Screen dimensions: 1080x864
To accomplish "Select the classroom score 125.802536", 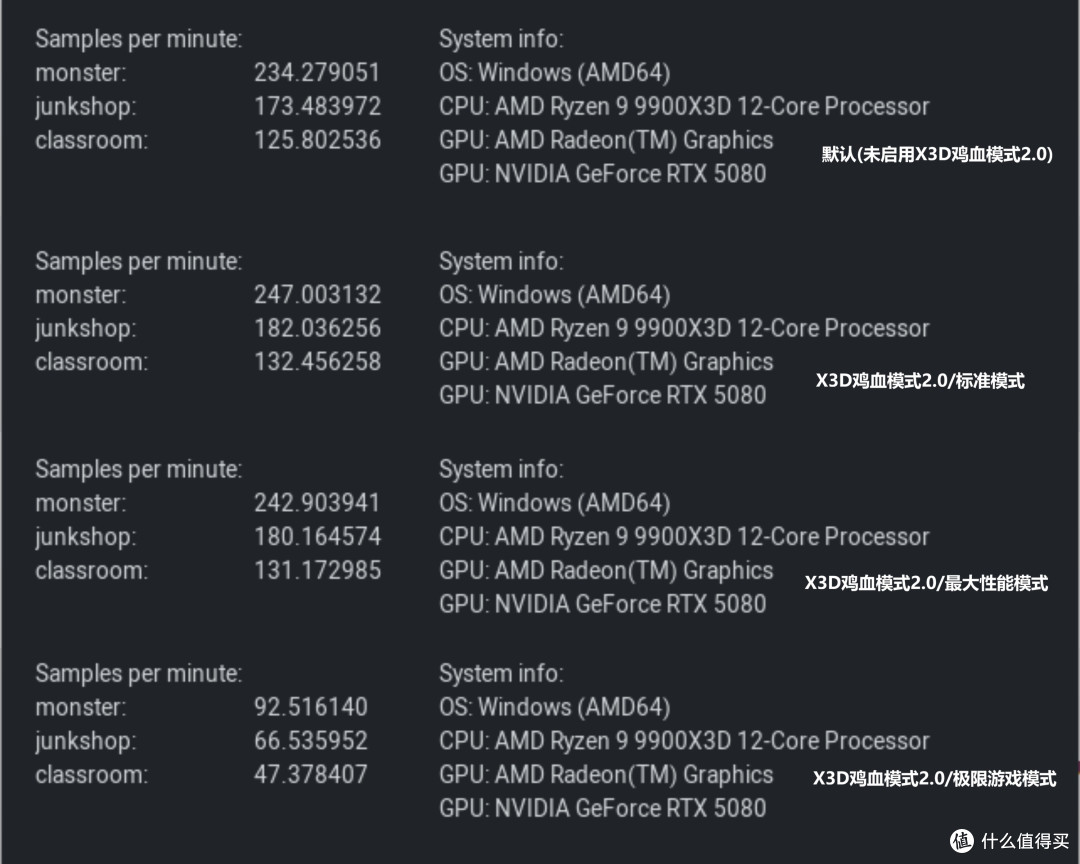I will 318,140.
